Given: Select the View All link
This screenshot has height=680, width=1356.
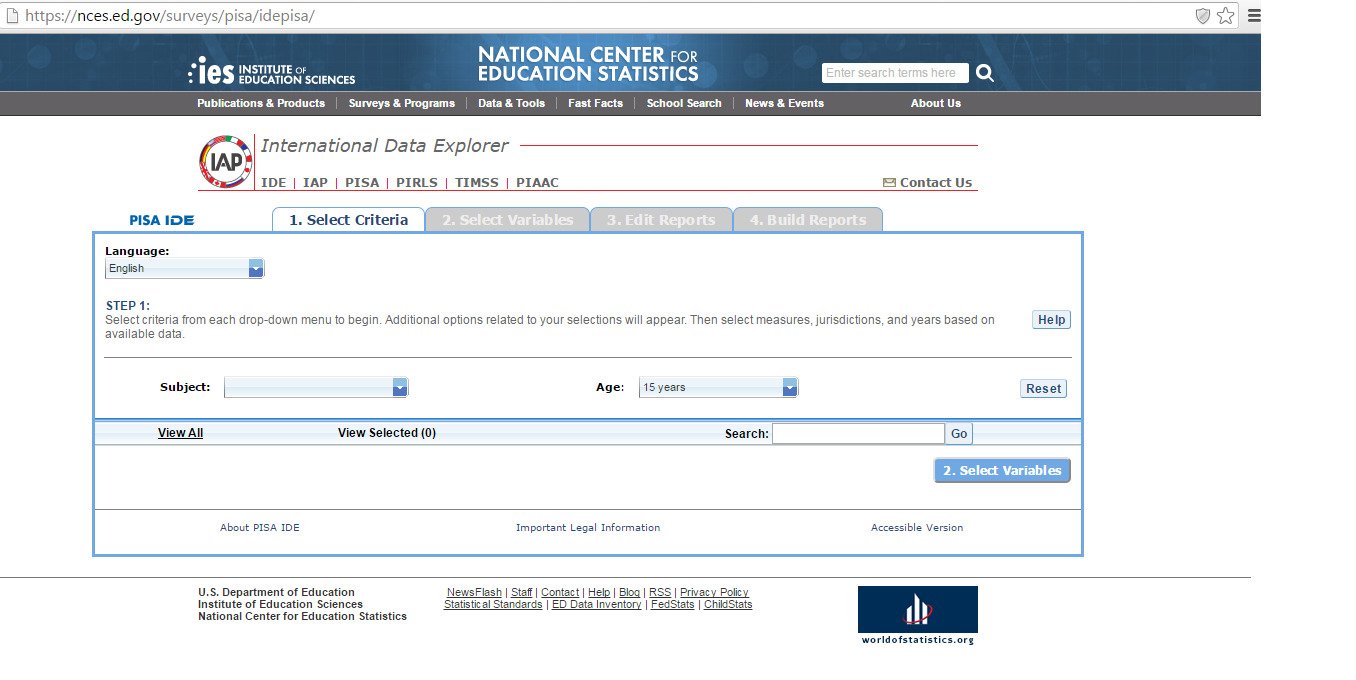Looking at the screenshot, I should point(180,433).
